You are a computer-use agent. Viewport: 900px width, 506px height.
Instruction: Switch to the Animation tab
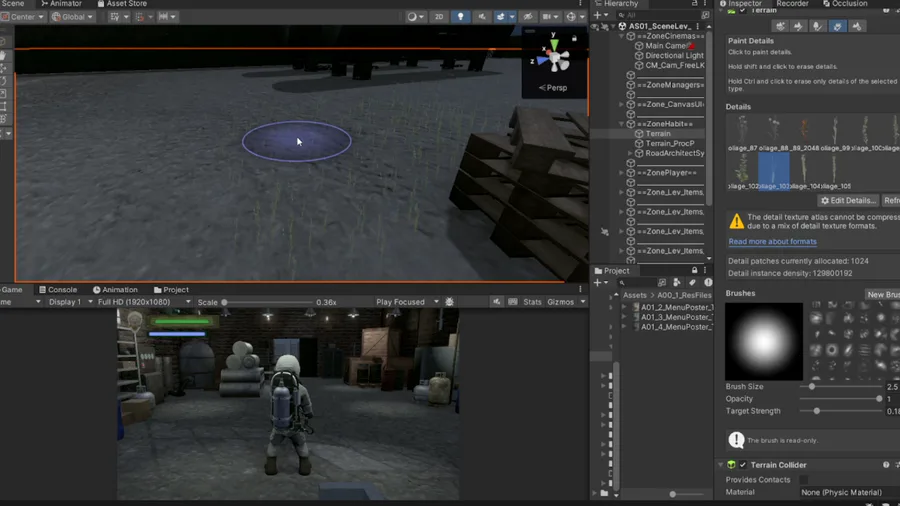(x=115, y=290)
